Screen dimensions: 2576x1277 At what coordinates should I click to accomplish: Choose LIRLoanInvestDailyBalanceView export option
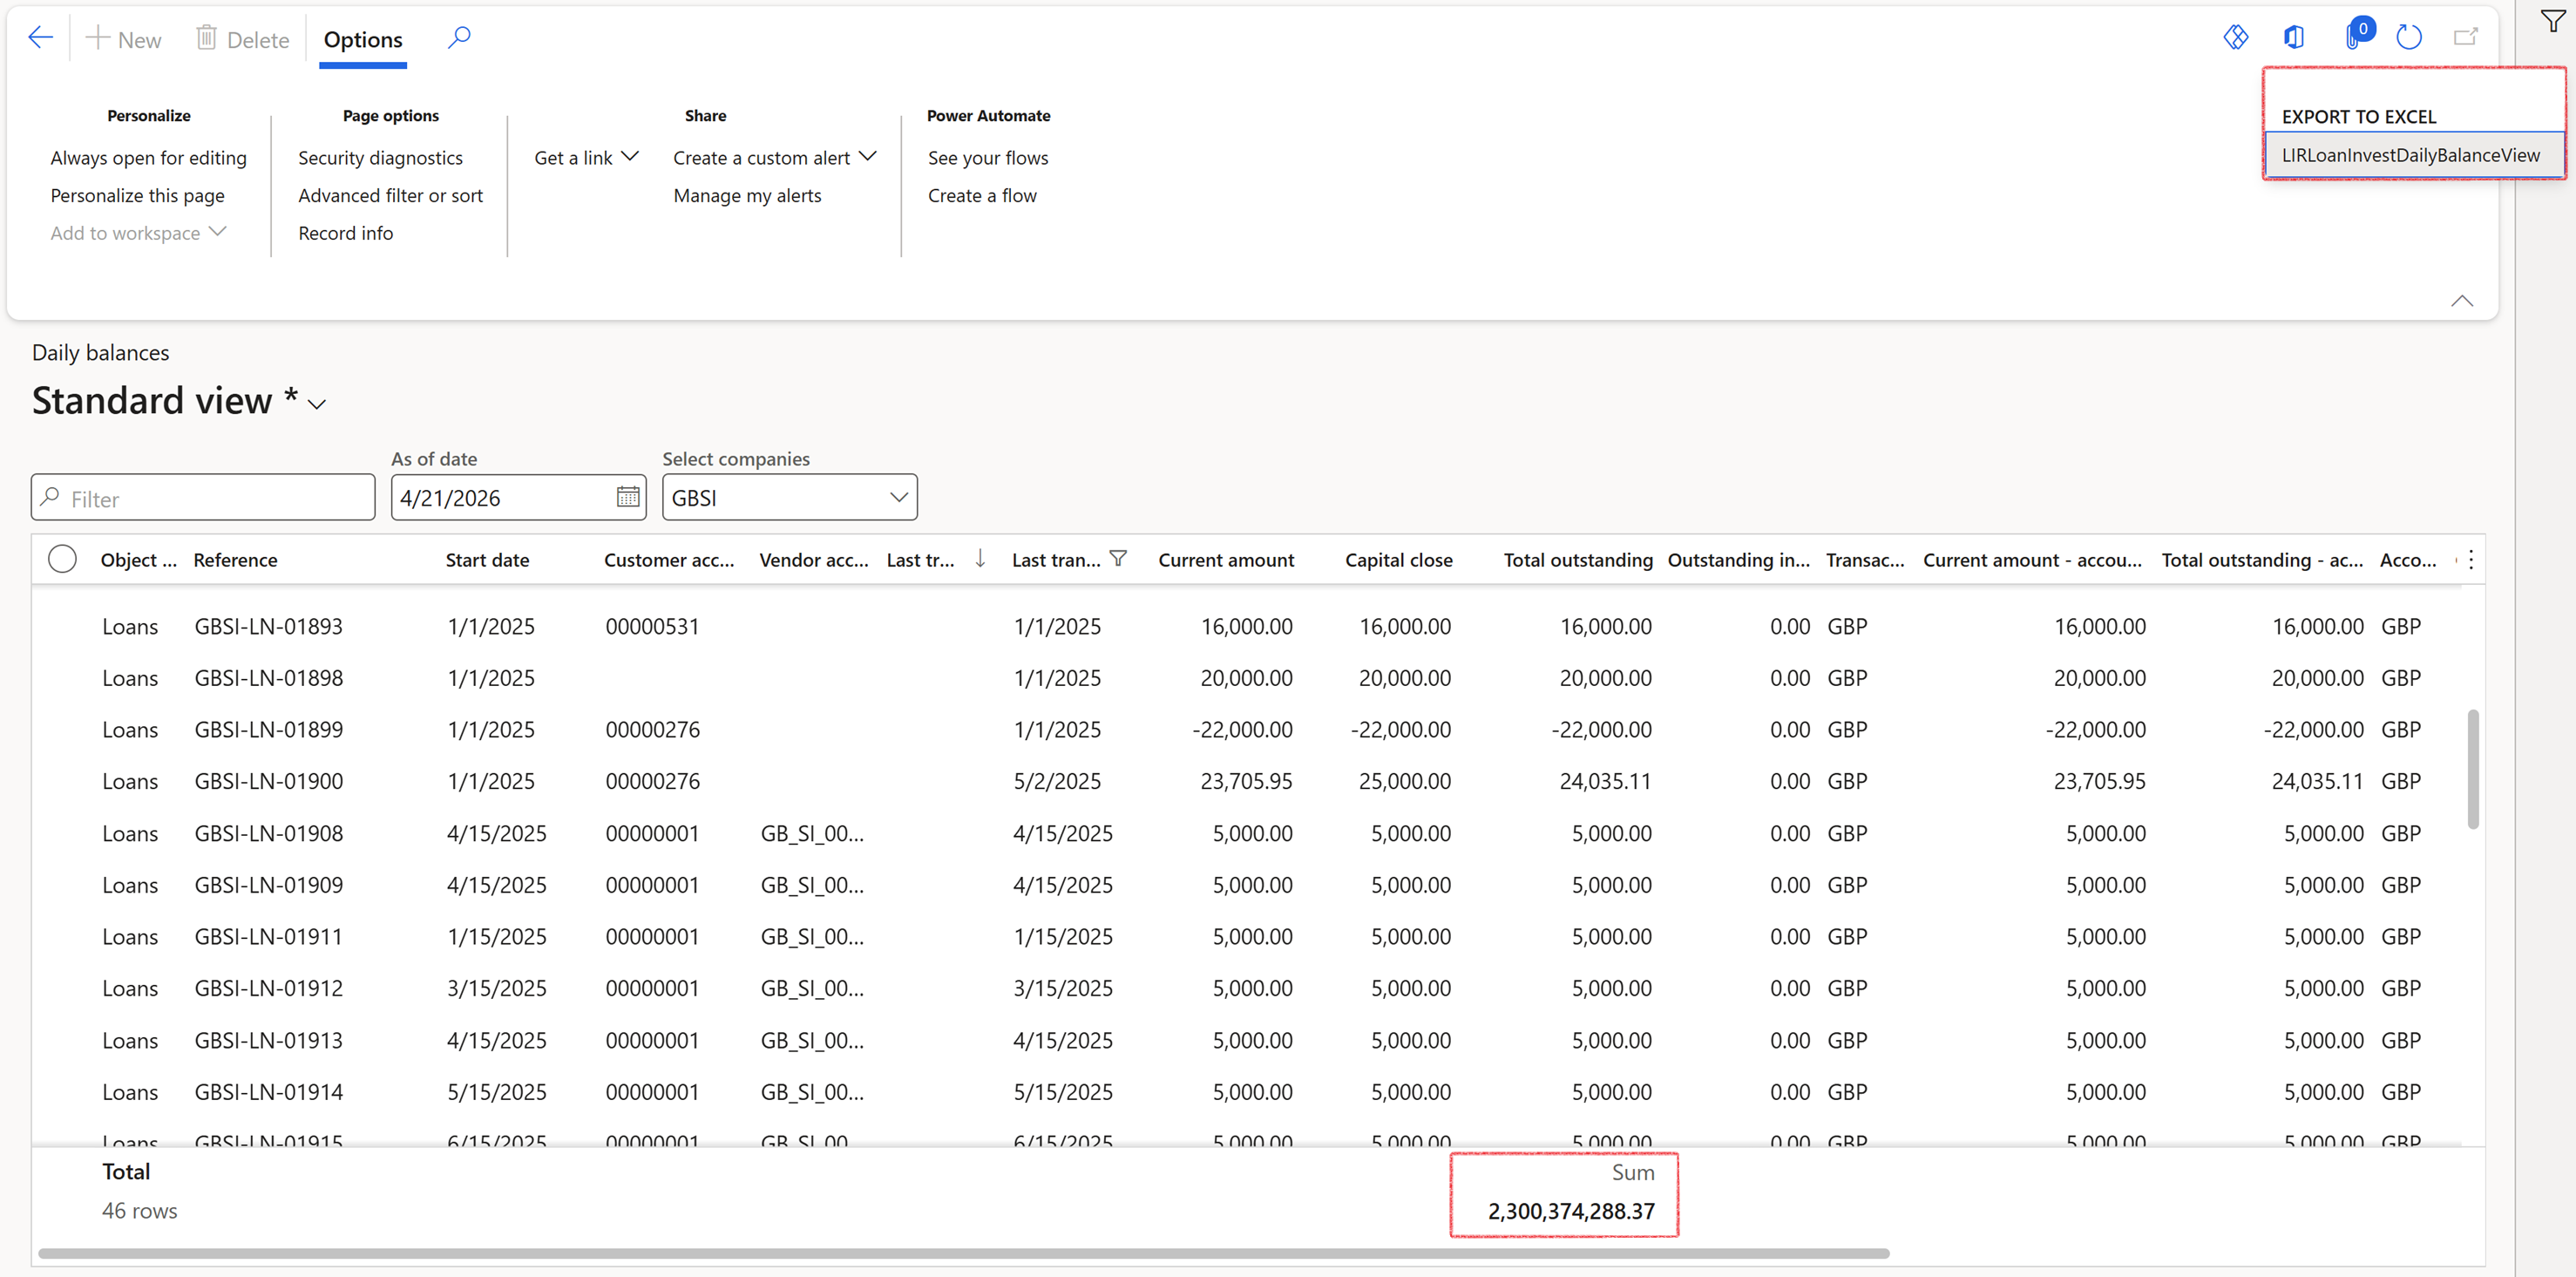[x=2410, y=155]
